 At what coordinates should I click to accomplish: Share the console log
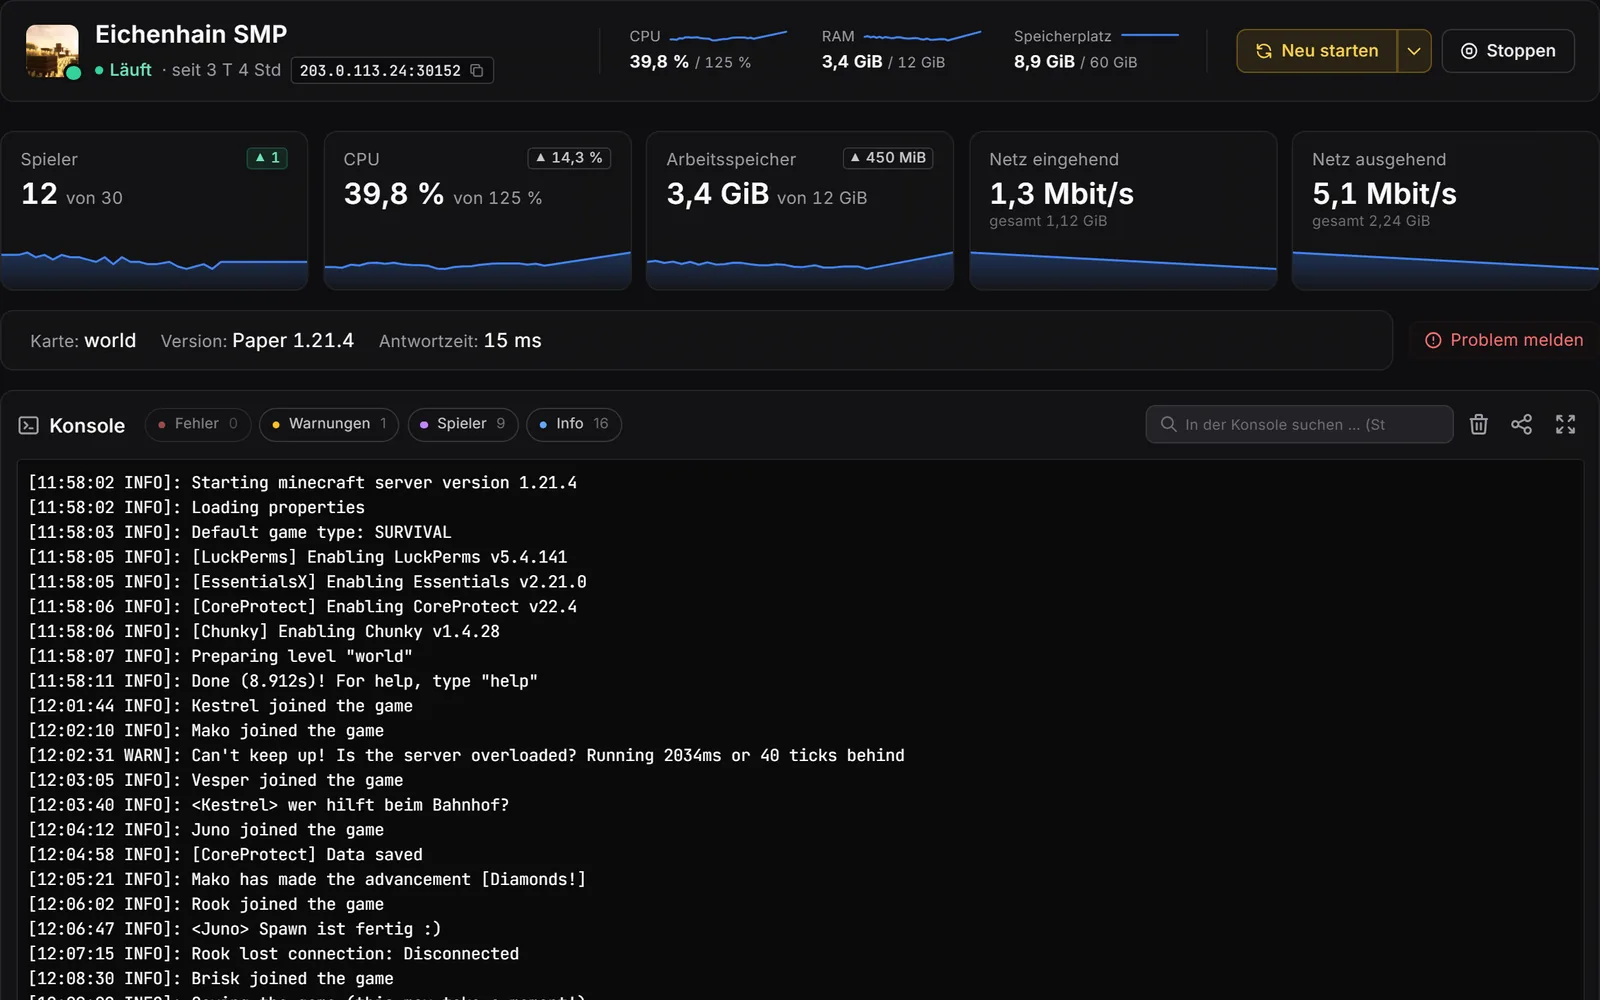pyautogui.click(x=1521, y=424)
